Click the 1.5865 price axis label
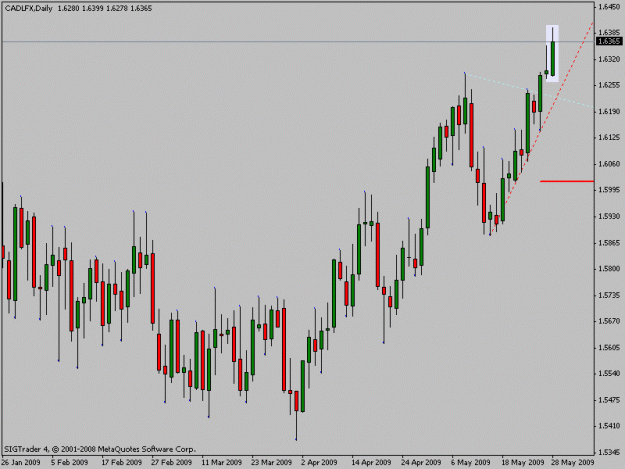The height and width of the screenshot is (469, 625). (x=609, y=242)
